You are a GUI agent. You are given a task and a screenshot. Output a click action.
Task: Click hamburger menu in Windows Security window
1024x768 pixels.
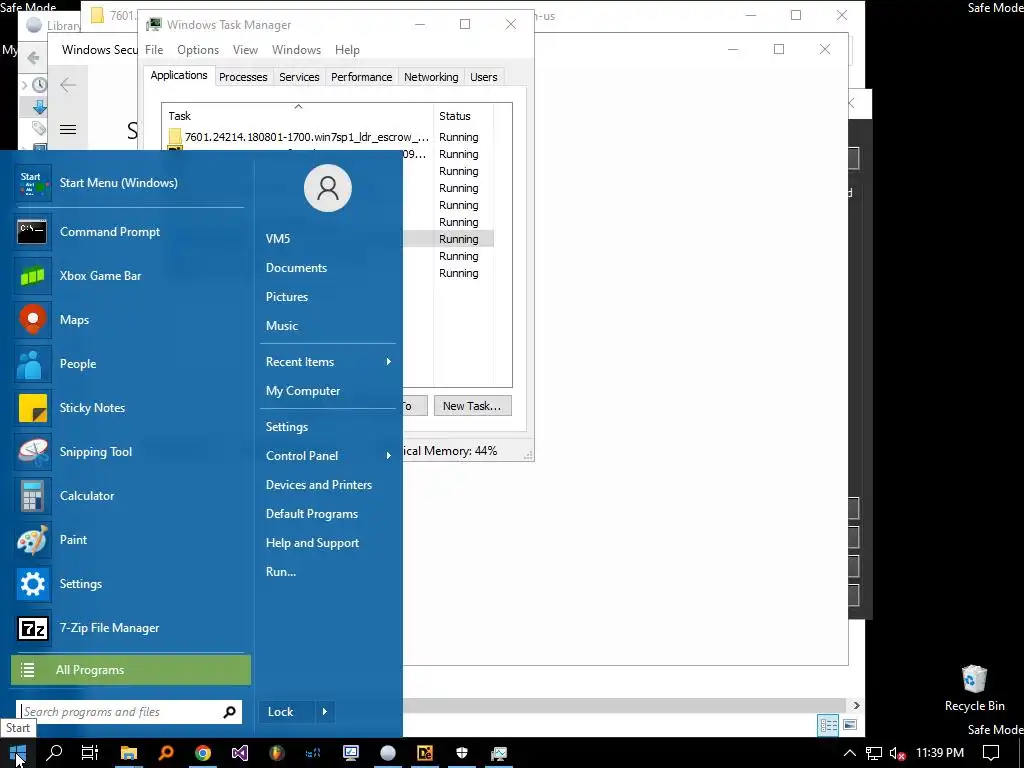click(x=68, y=129)
